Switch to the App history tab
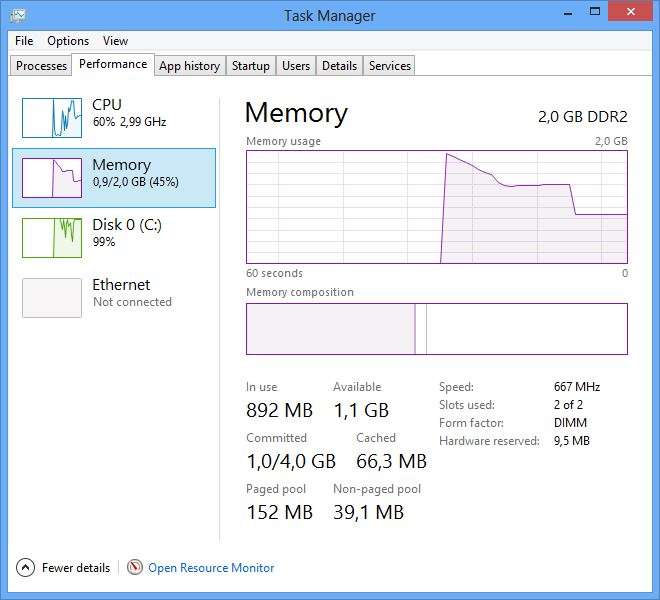 (189, 66)
